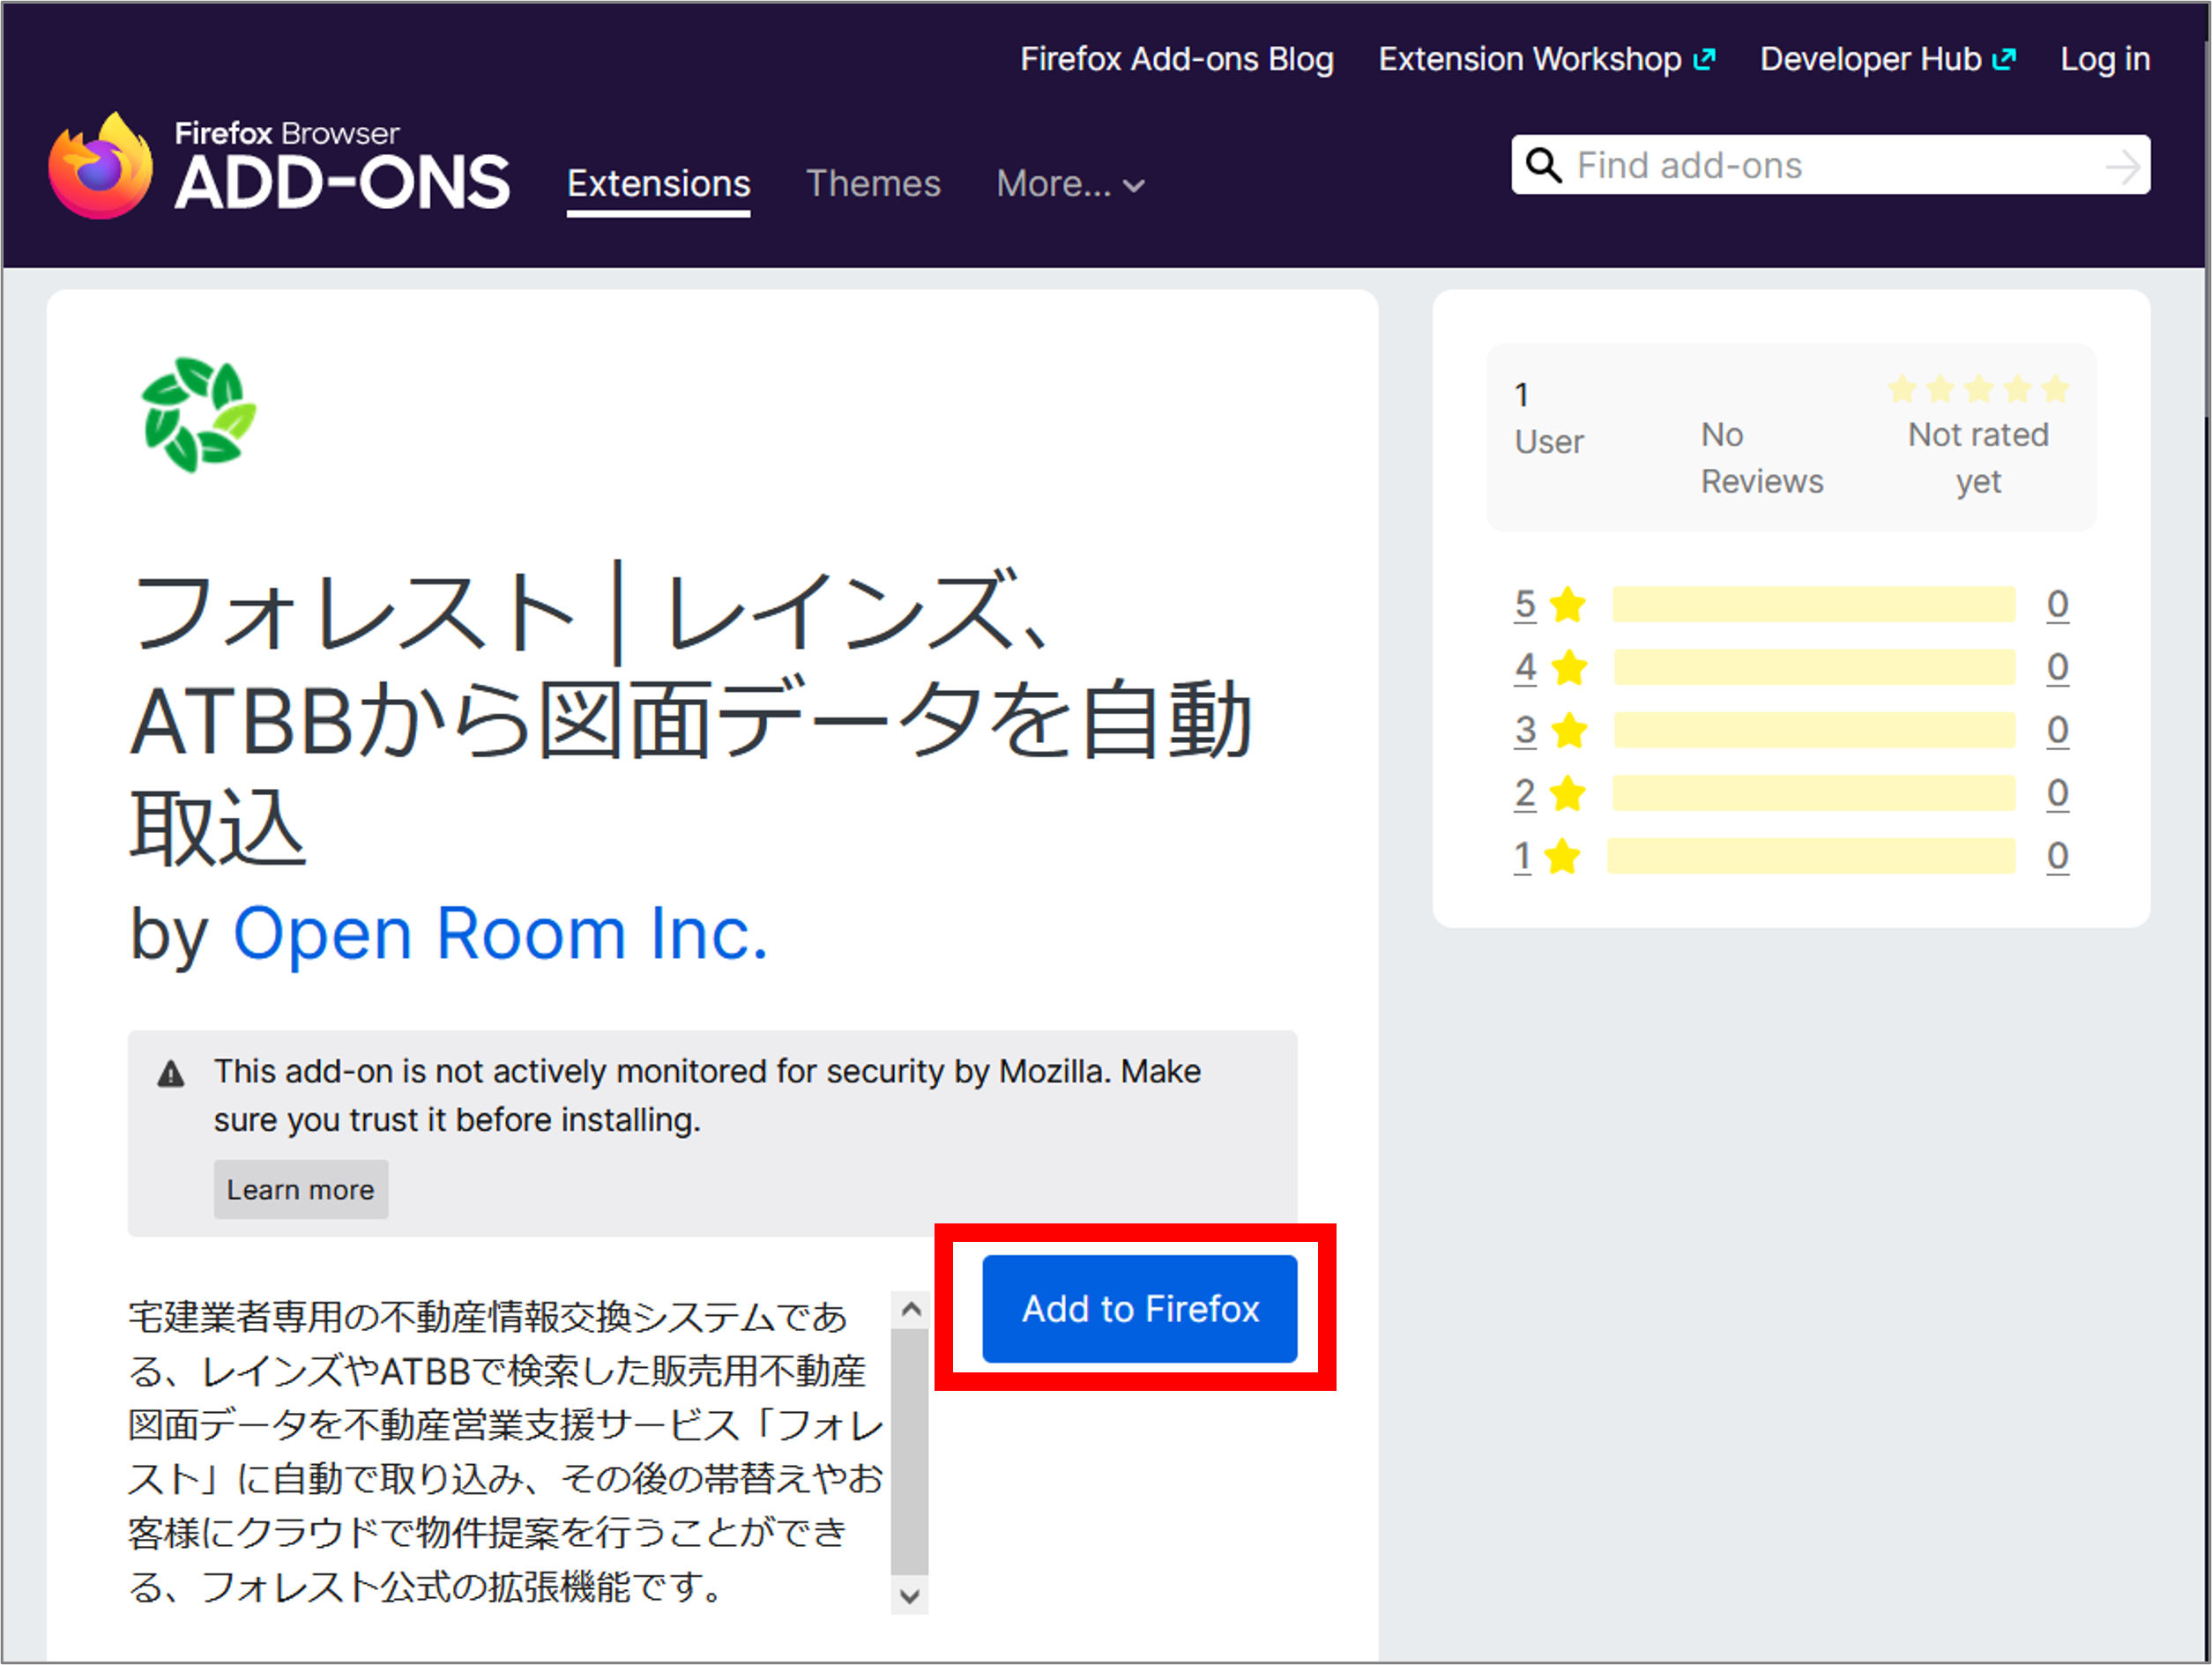Click the faded star rating summary
The height and width of the screenshot is (1665, 2212).
point(1978,388)
